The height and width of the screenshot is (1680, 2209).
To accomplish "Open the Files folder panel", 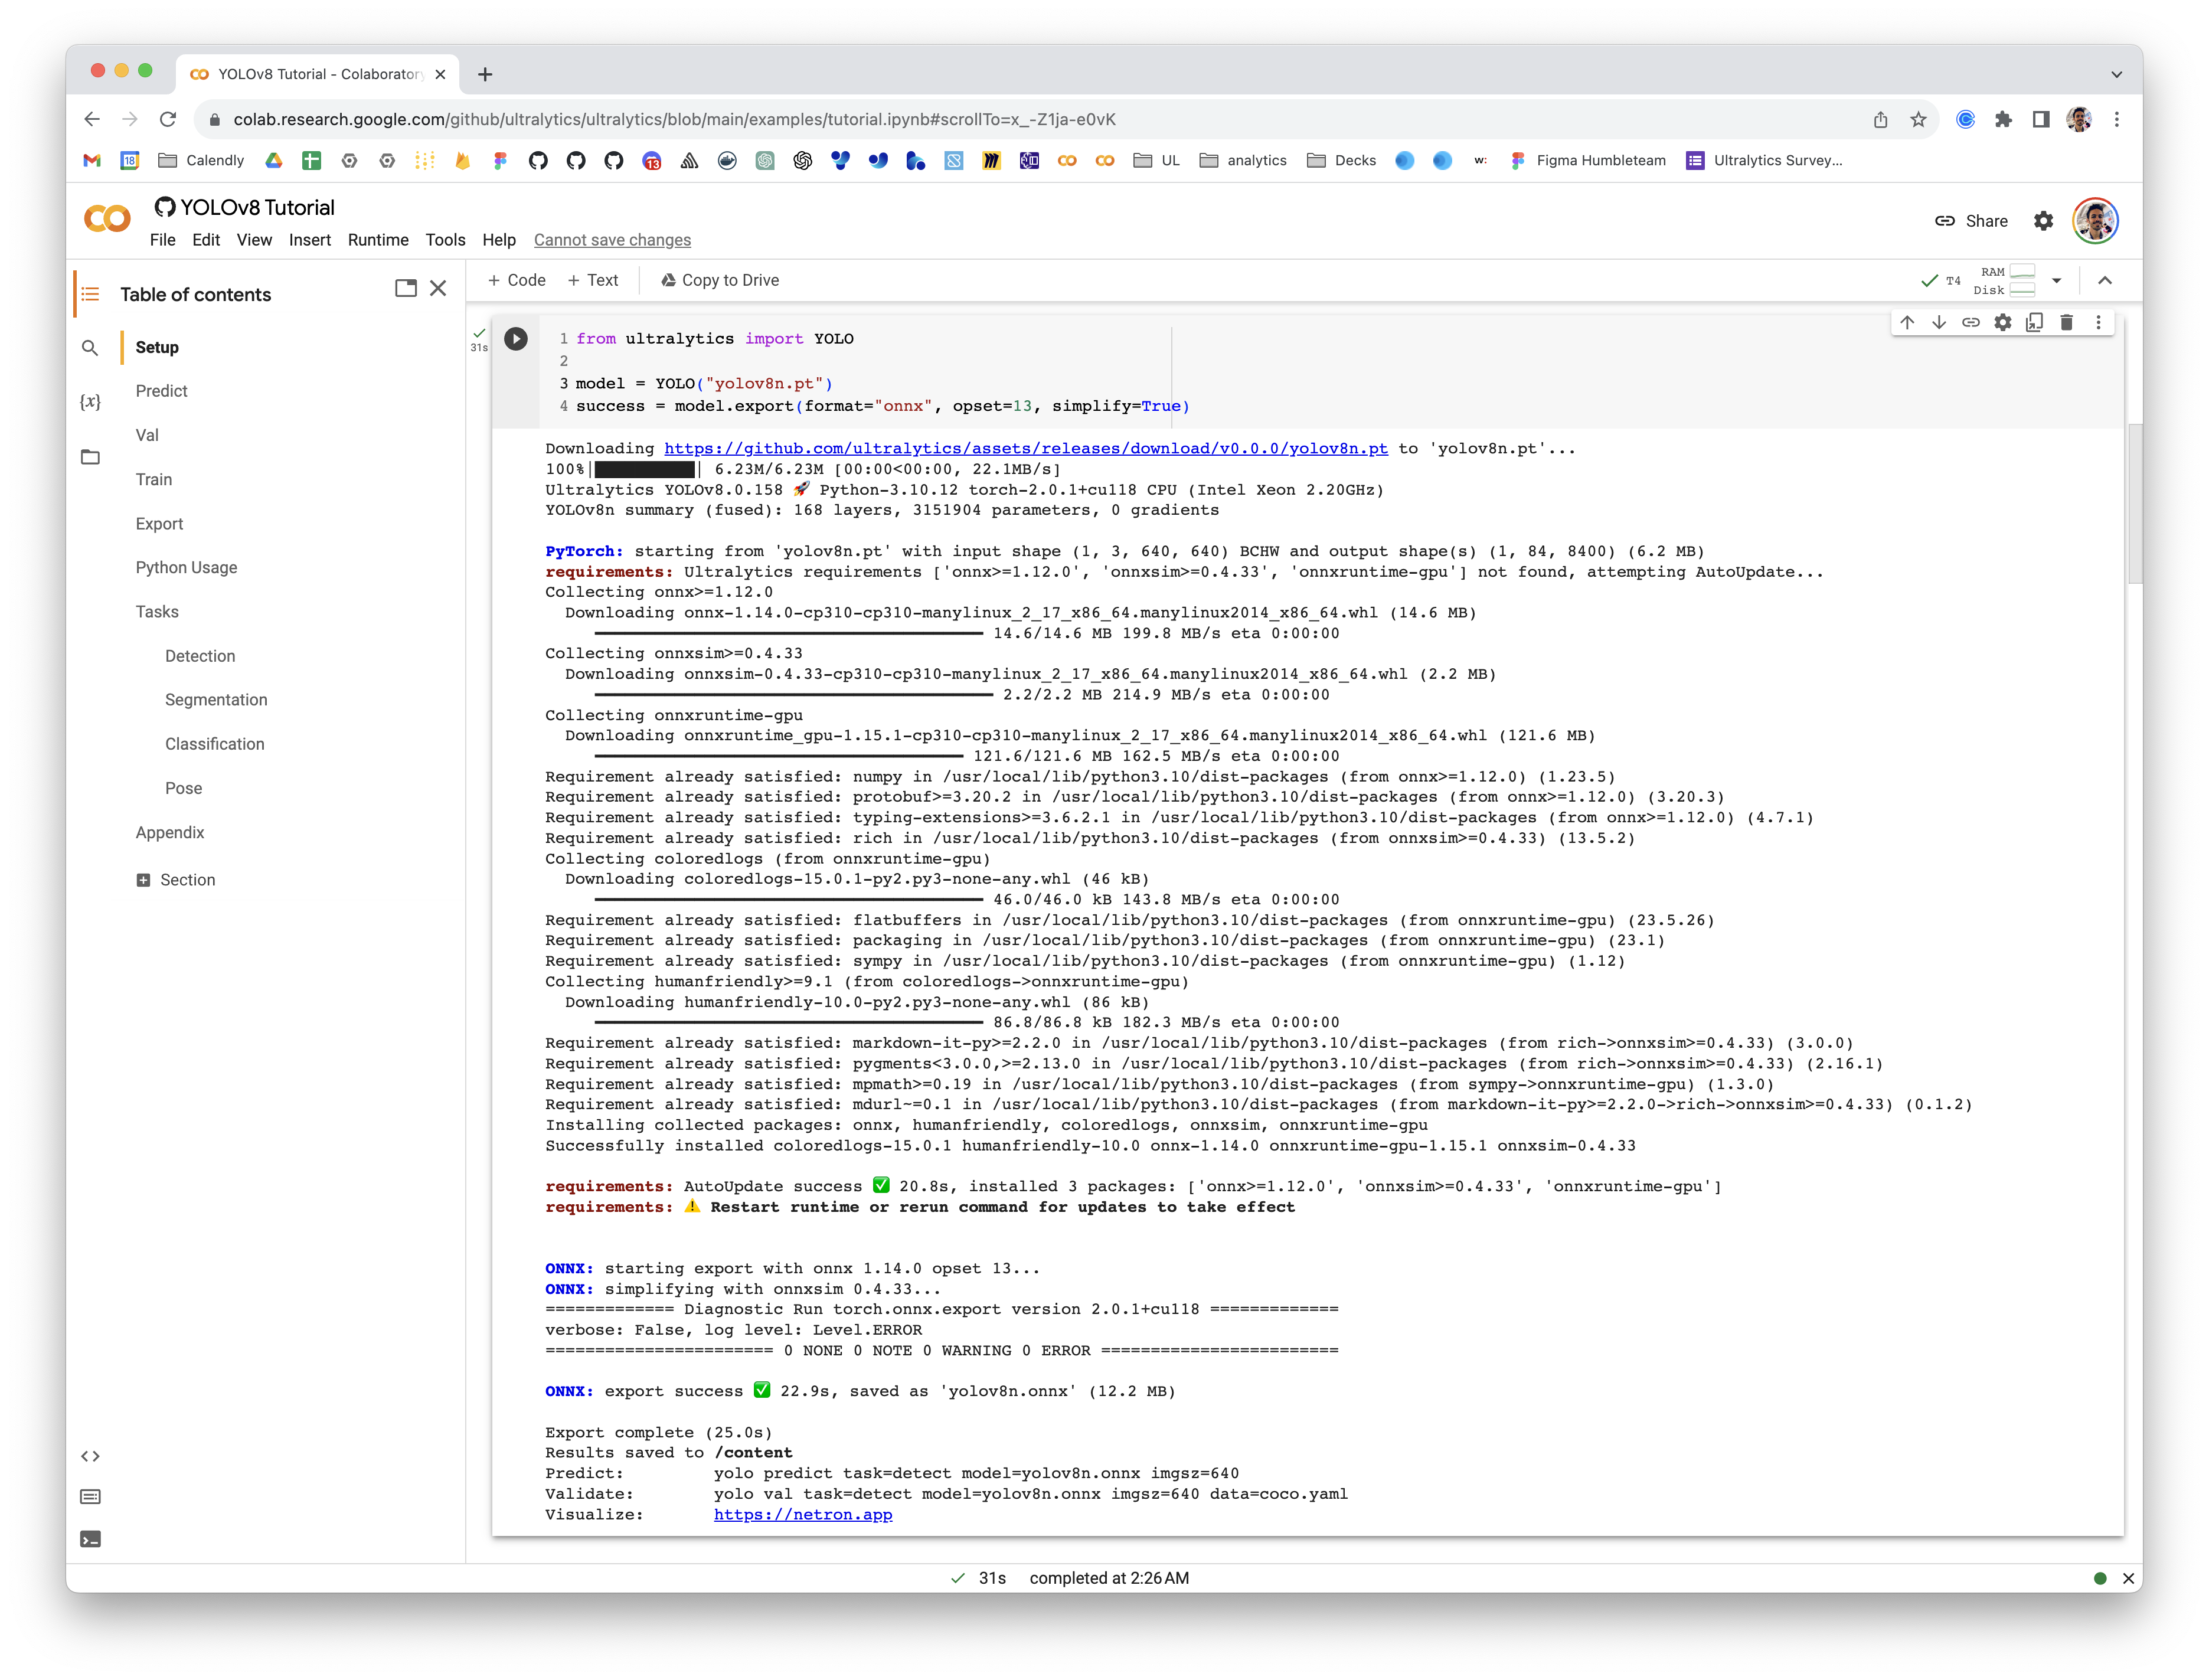I will 90,457.
